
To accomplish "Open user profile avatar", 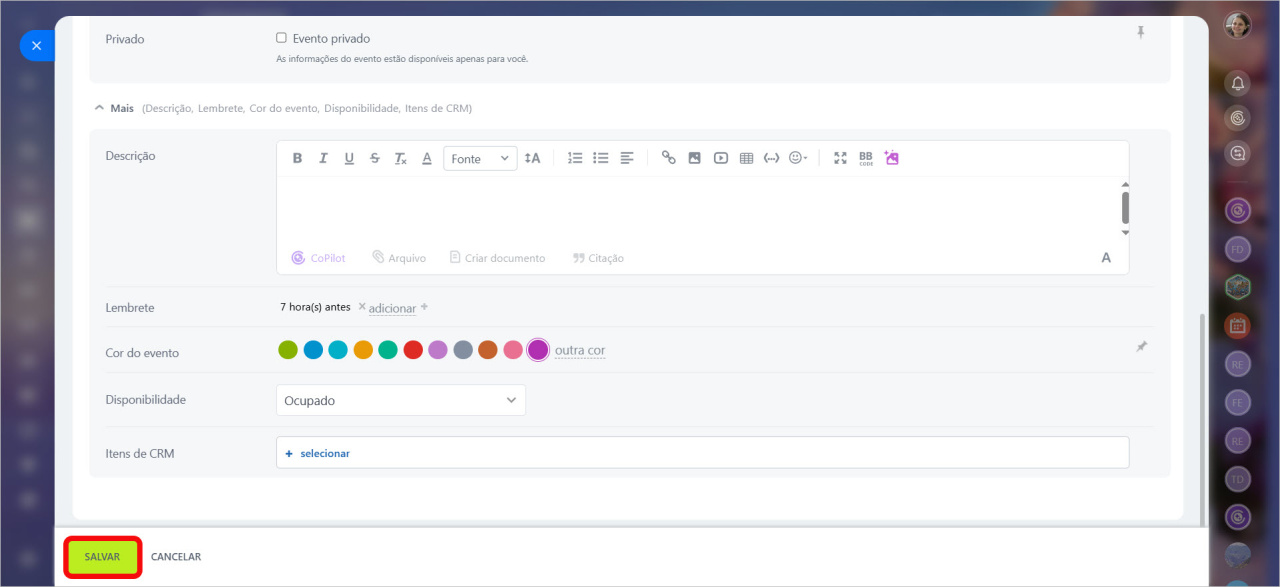I will (x=1238, y=25).
